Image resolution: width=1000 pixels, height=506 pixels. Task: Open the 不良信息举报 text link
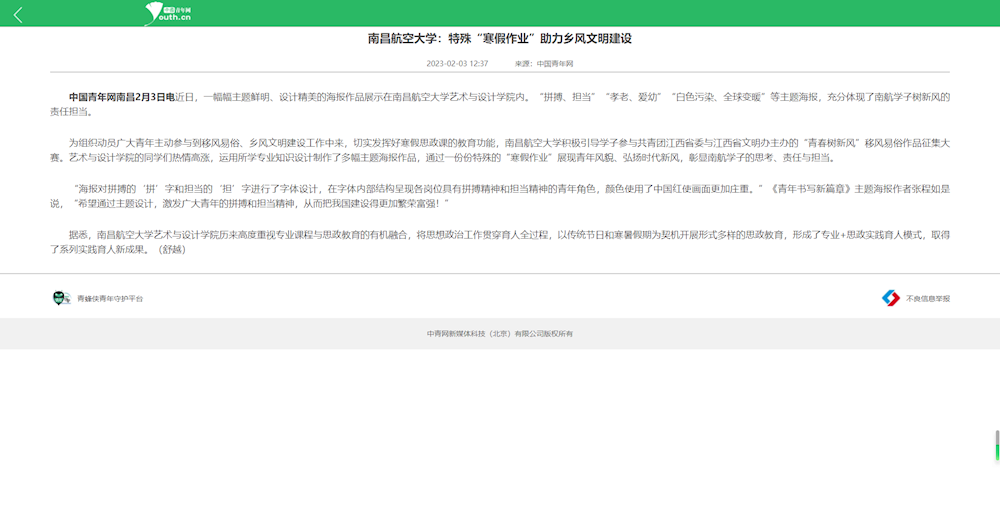click(x=928, y=299)
